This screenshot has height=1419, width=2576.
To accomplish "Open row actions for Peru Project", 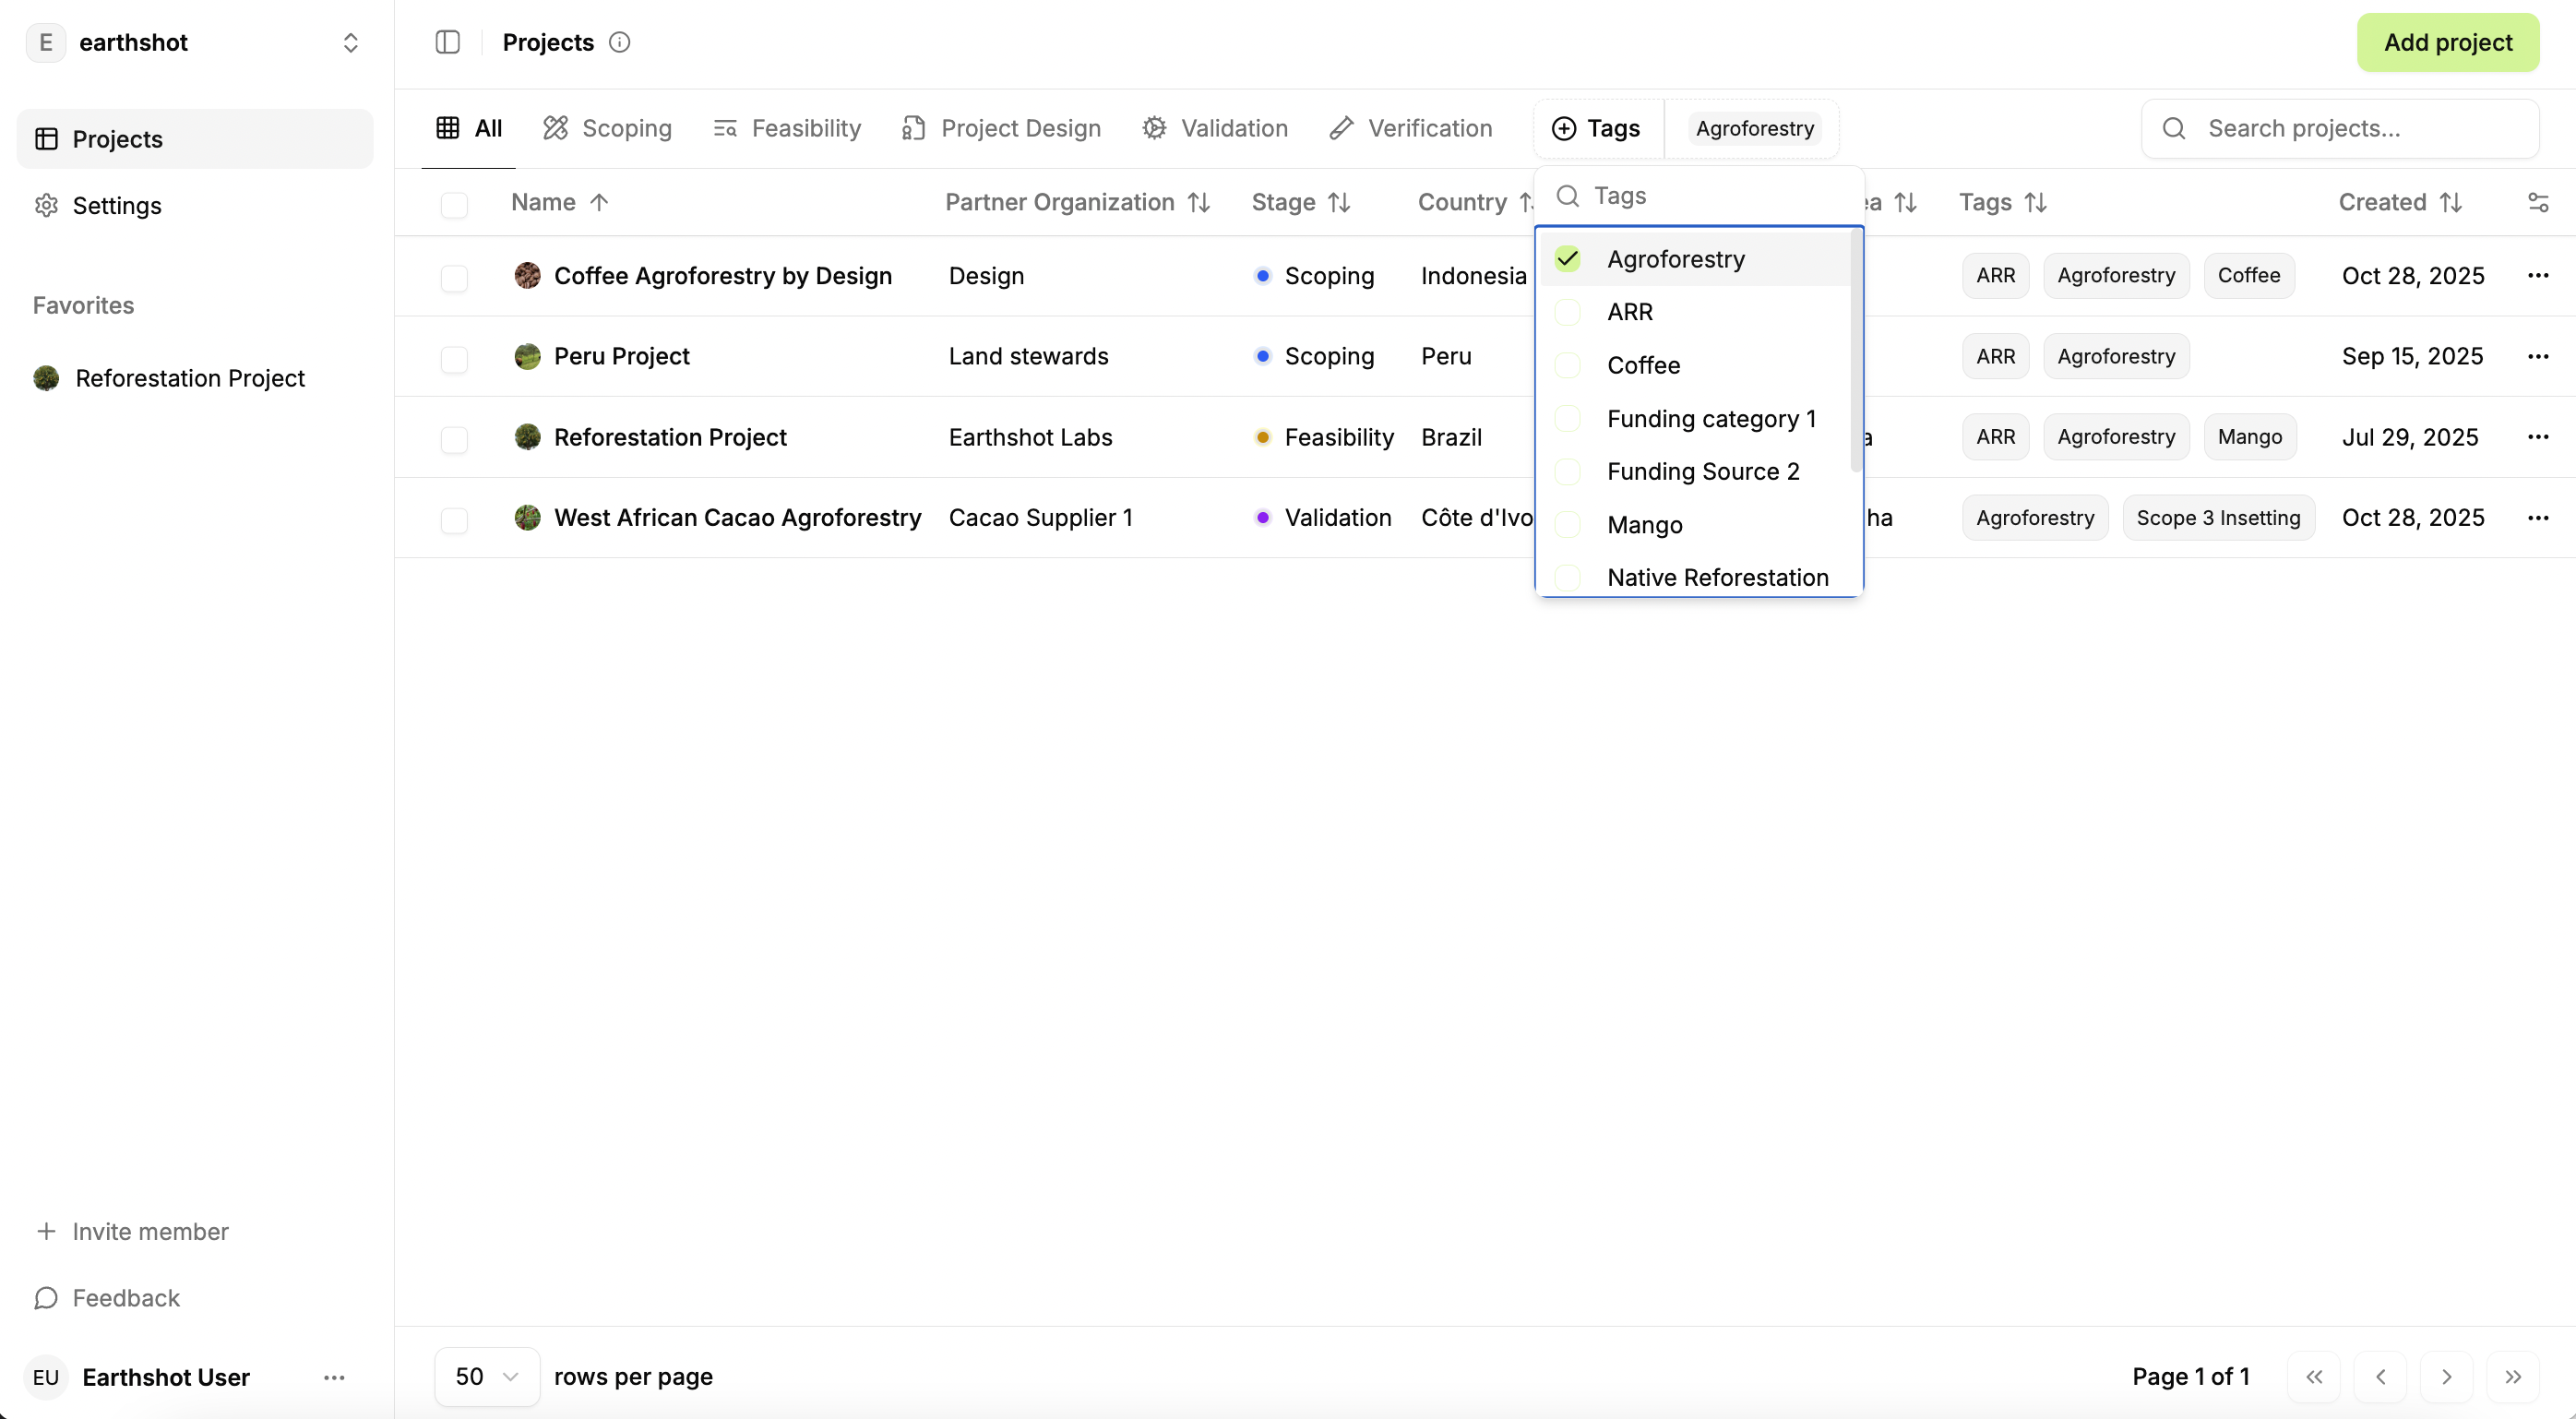I will 2537,357.
